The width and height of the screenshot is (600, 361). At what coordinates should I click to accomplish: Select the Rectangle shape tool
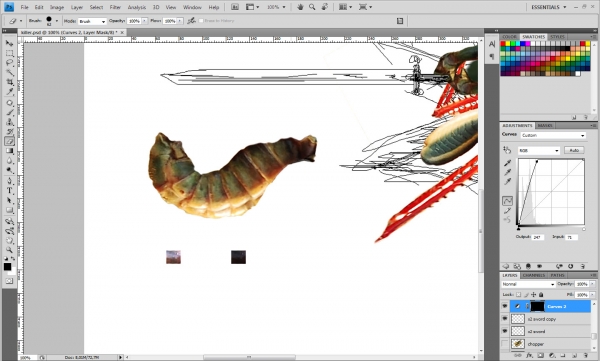point(9,210)
